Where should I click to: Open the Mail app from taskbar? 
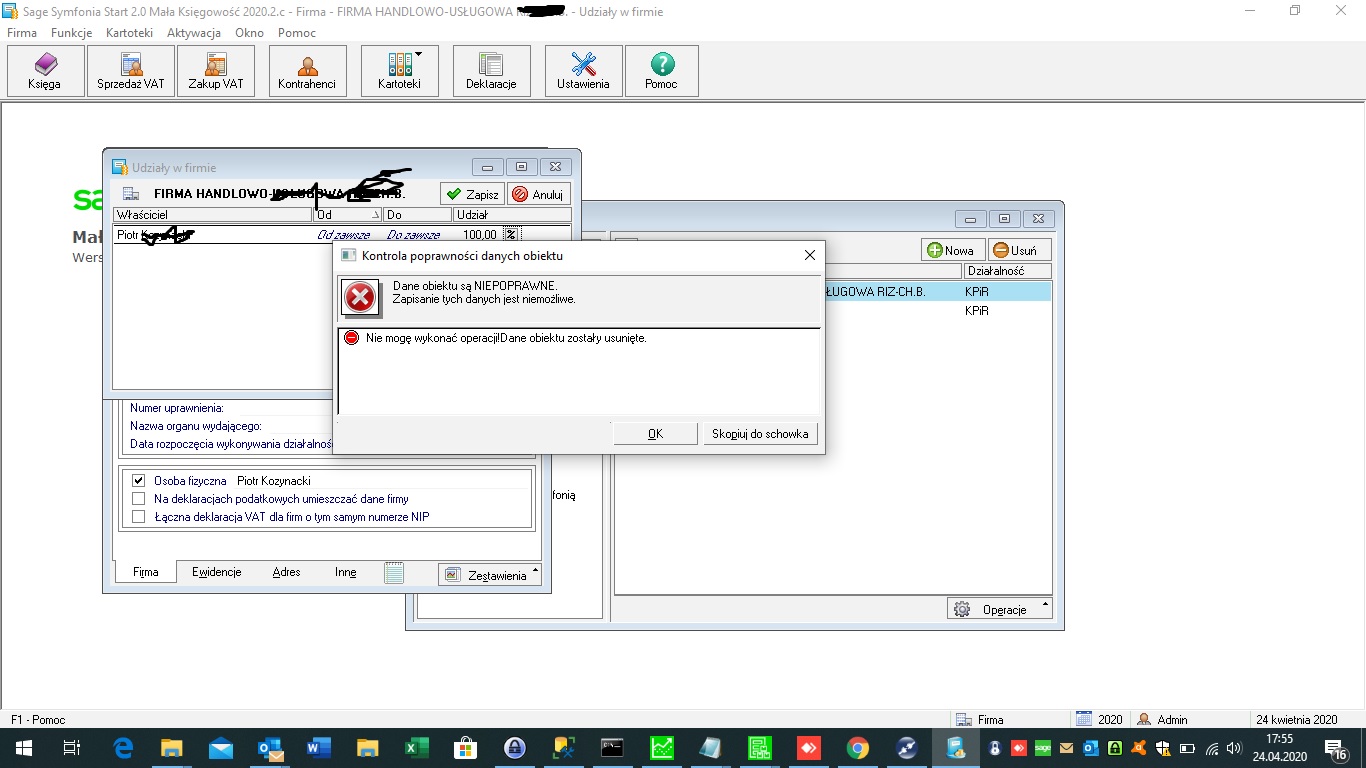click(x=221, y=748)
